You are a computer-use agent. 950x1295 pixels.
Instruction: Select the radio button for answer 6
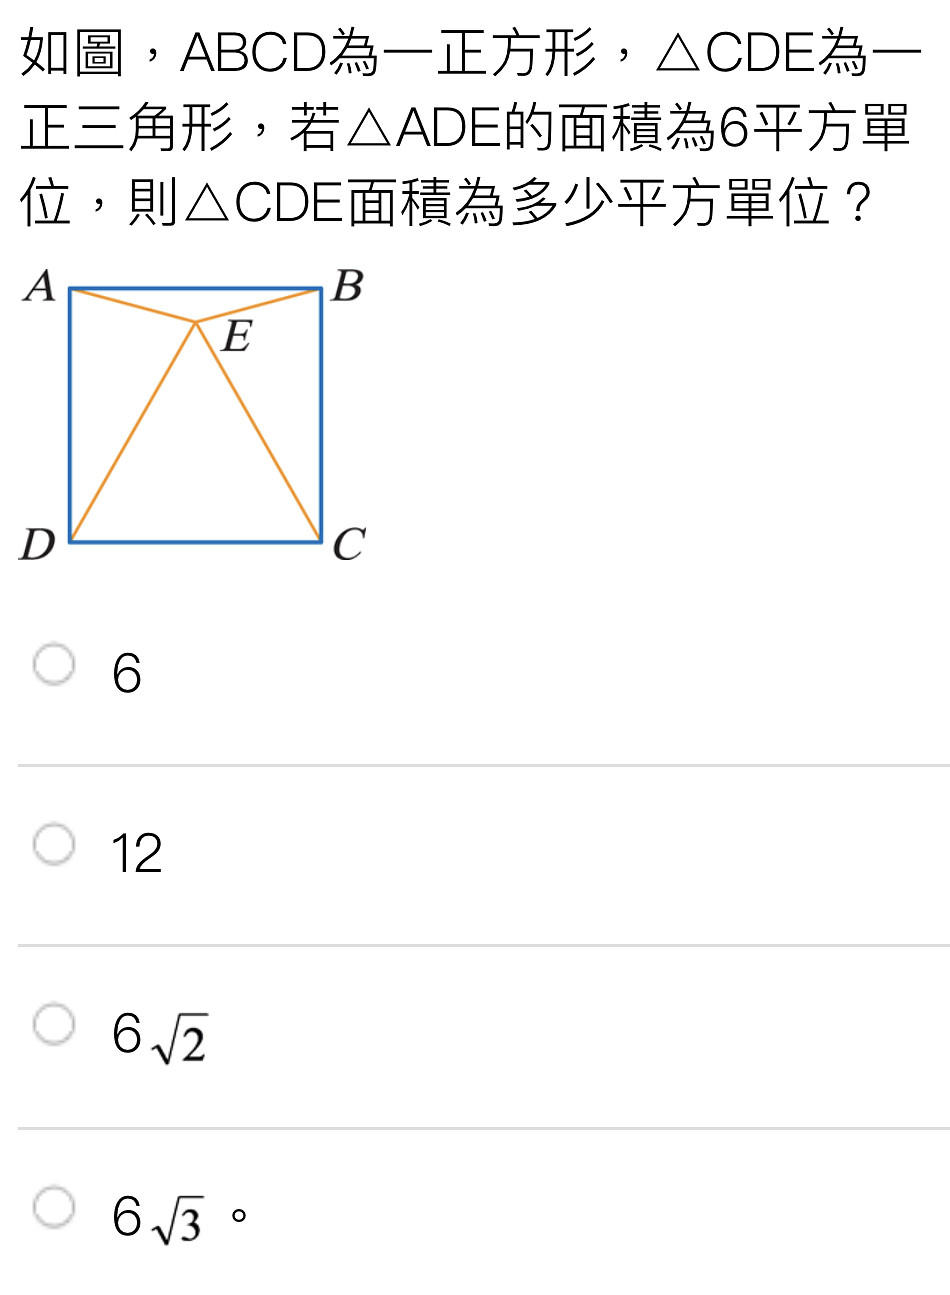click(54, 665)
